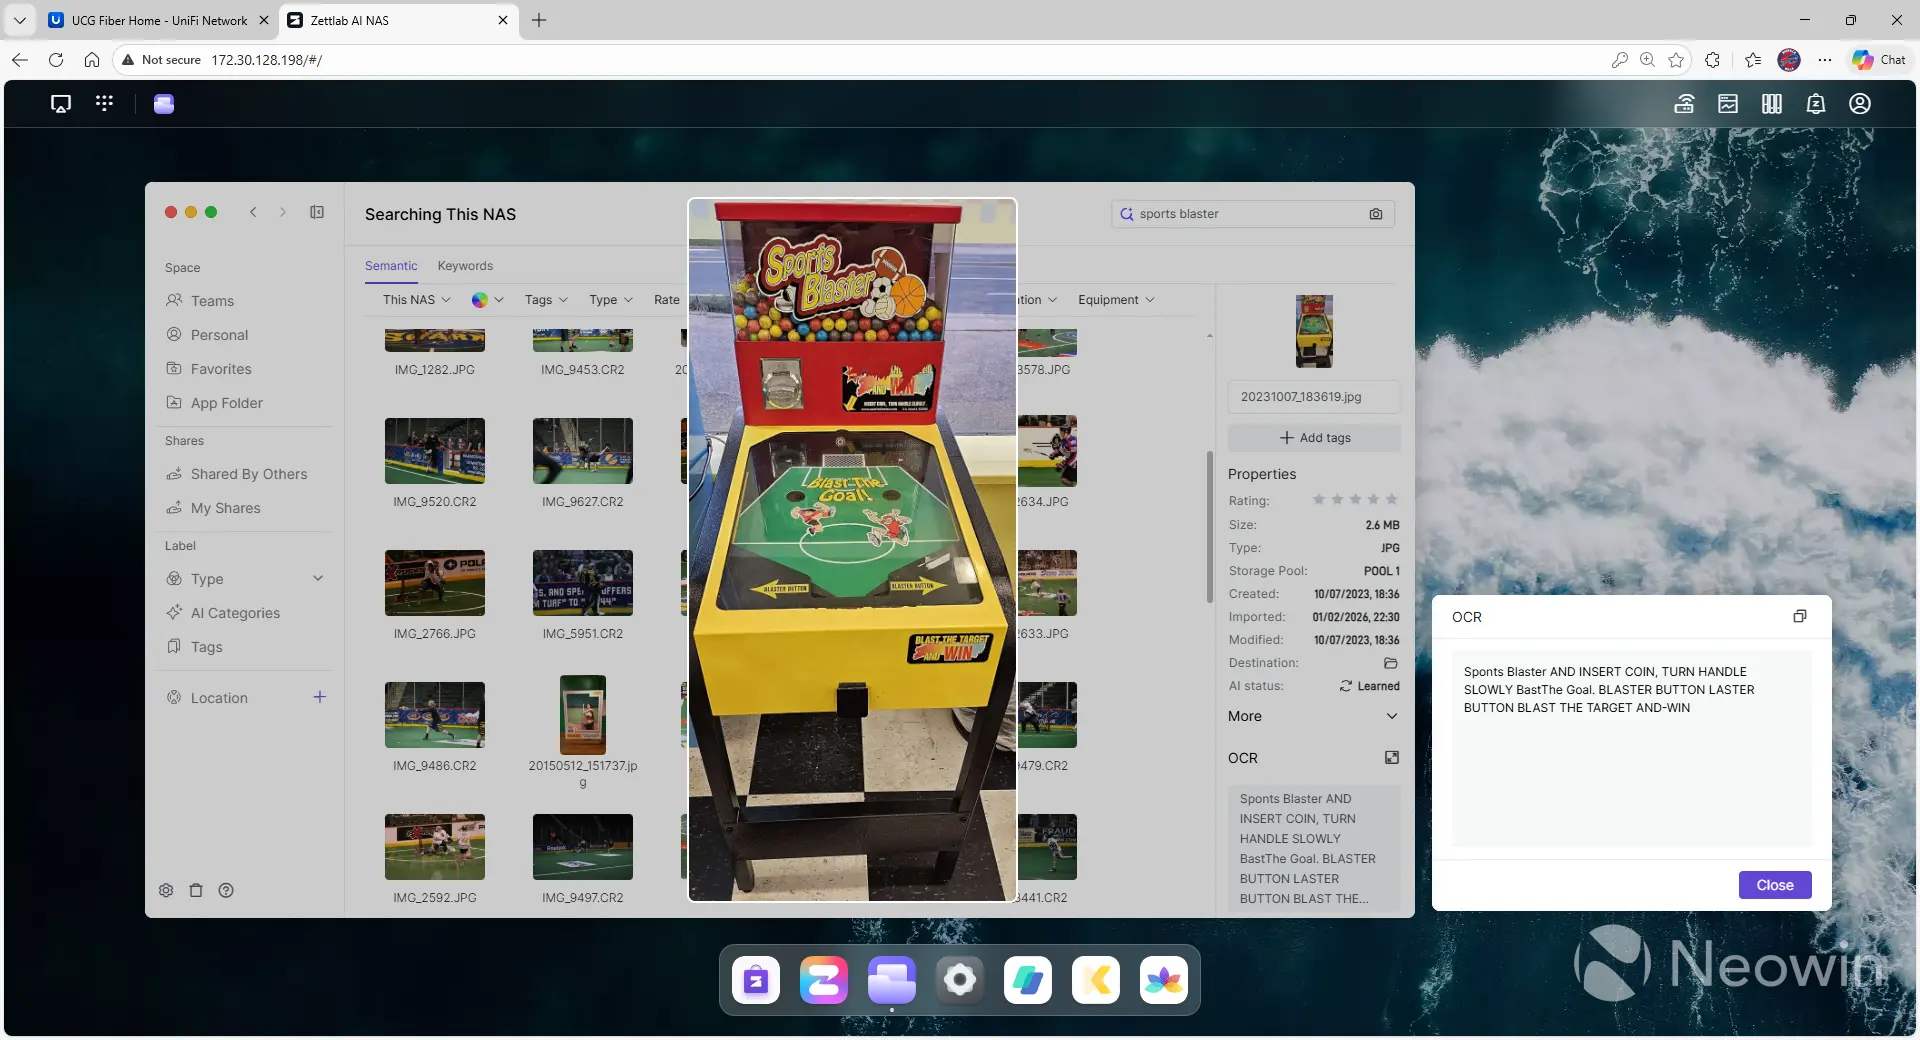Viewport: 1920px width, 1040px height.
Task: Open the notifications bell icon
Action: (x=1816, y=104)
